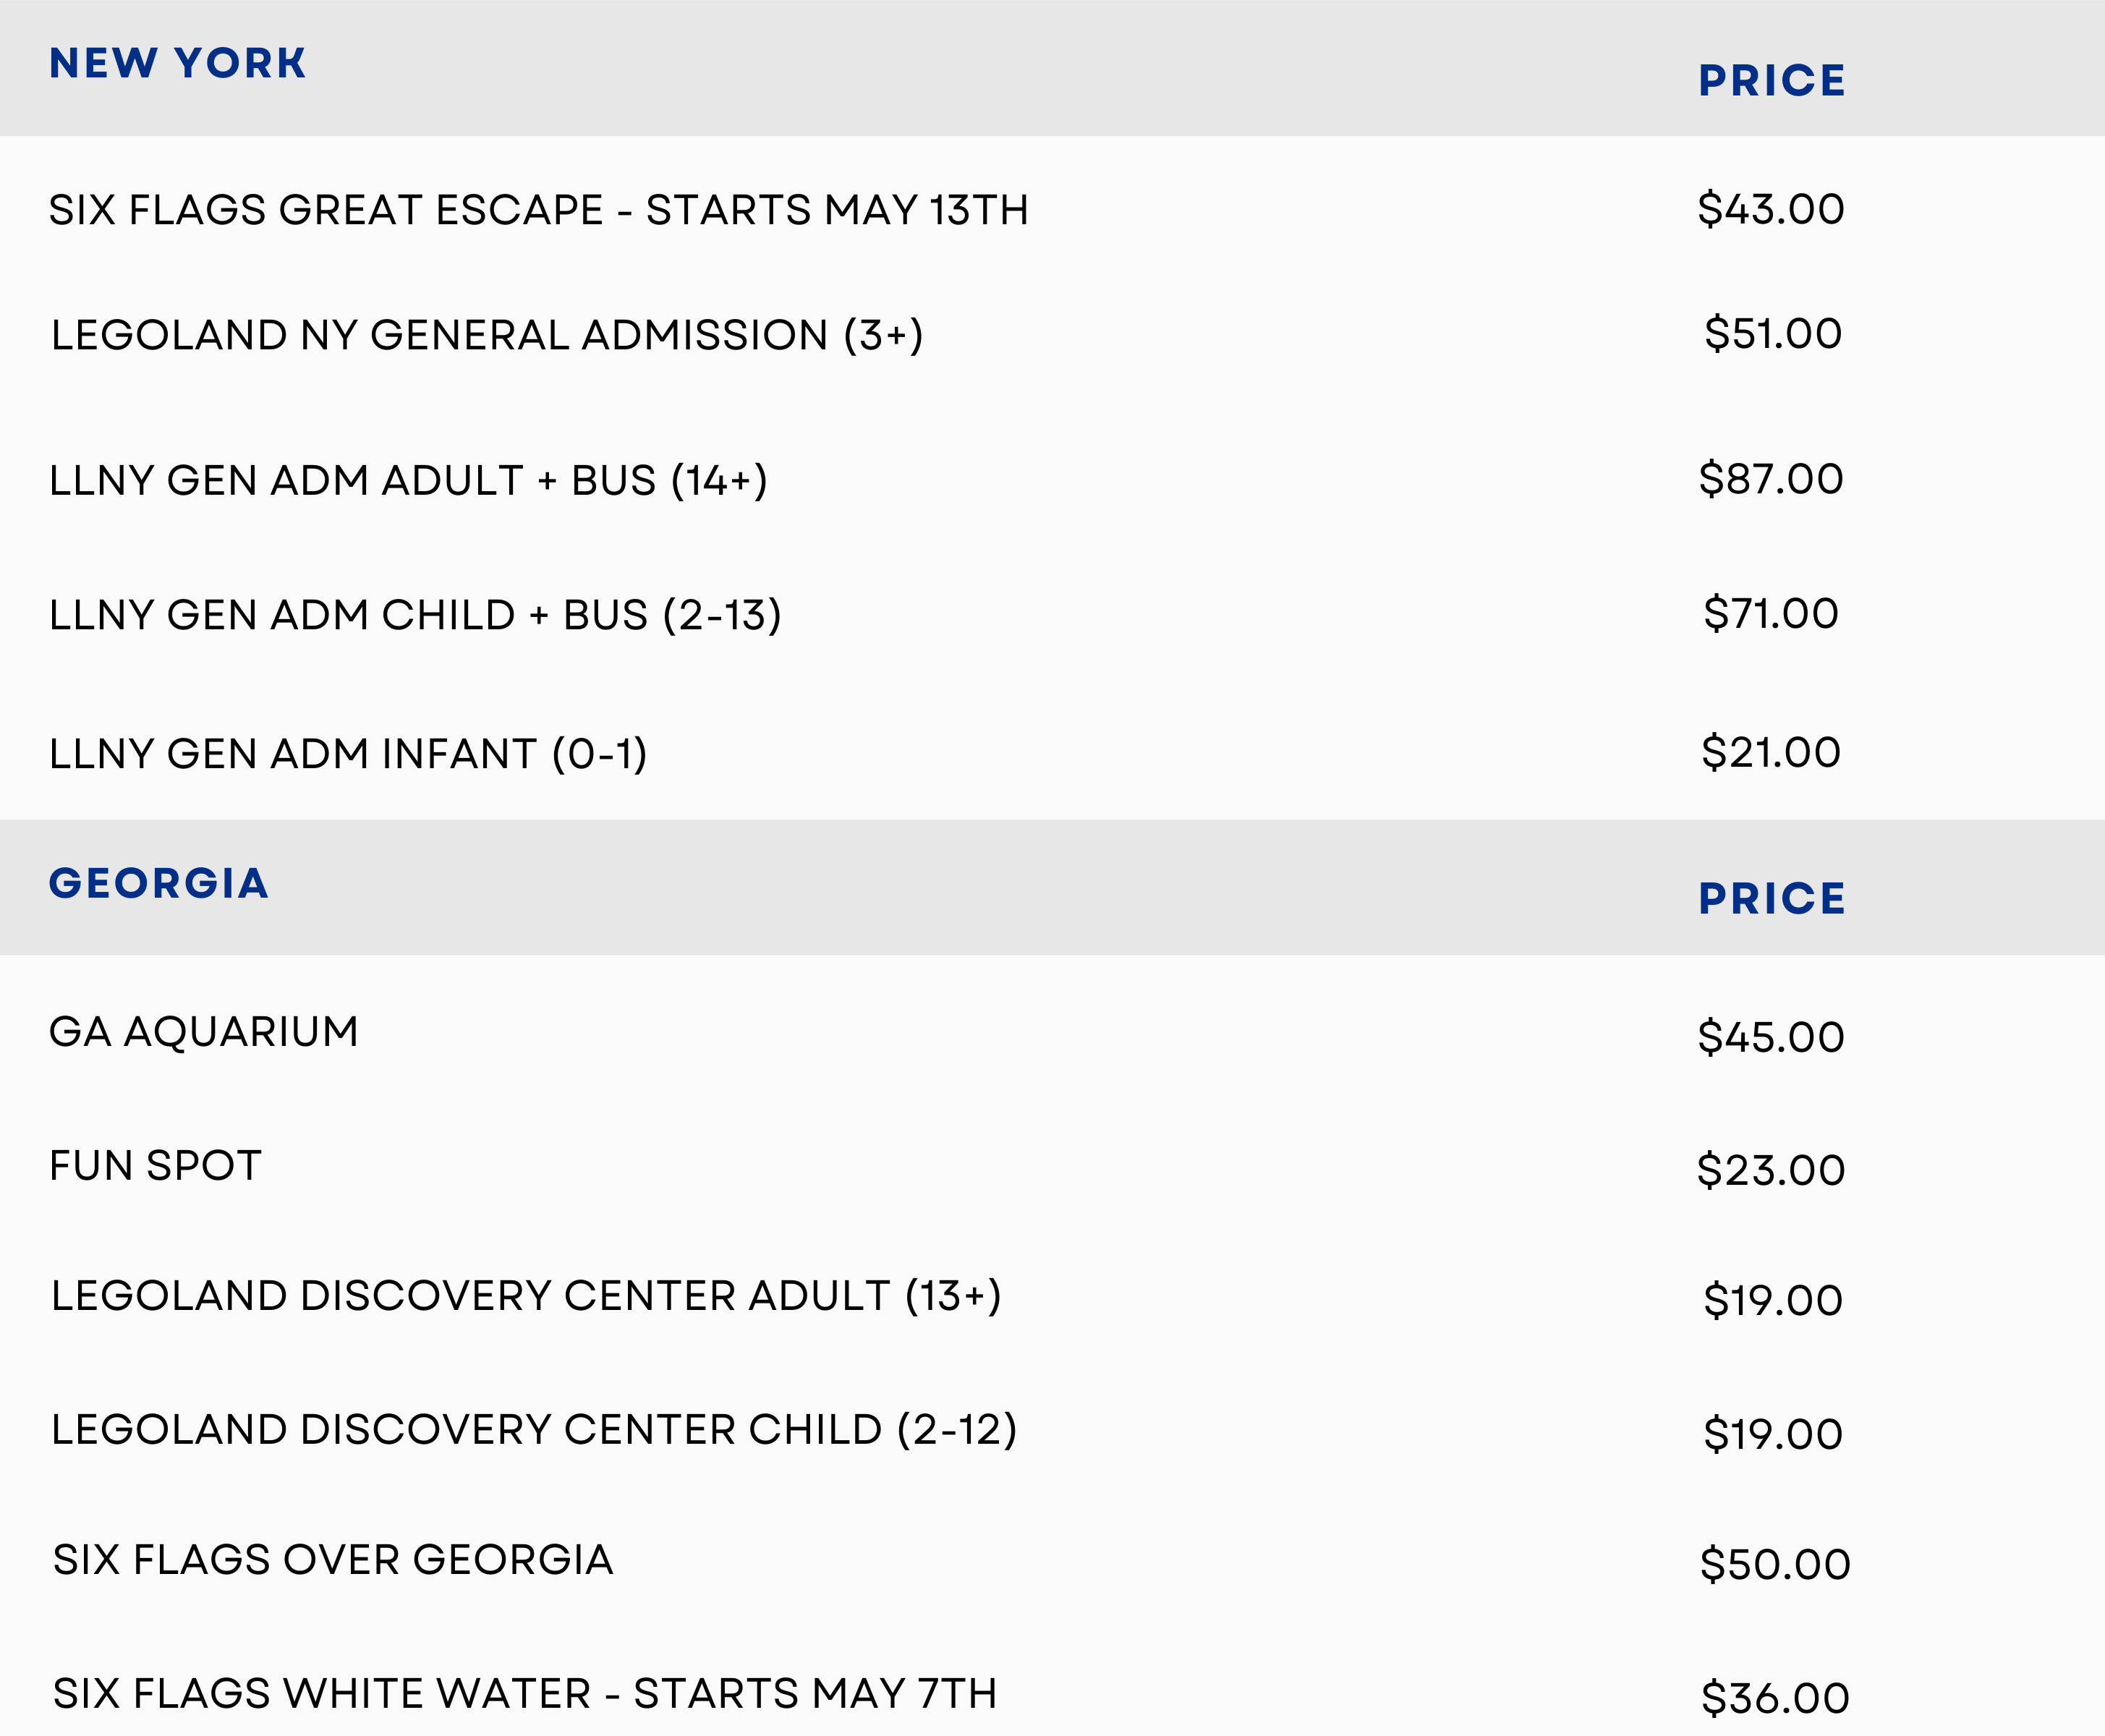Pick LLNY Gen Adm Infant (0-1) row
Screen dimensions: 2105x1736
348,754
